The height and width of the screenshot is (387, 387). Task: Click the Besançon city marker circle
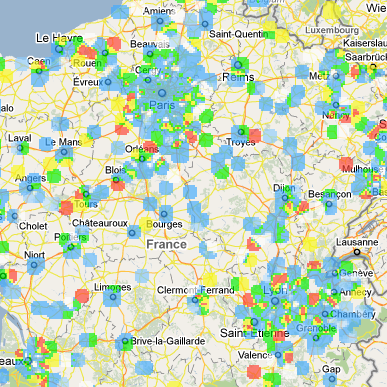pyautogui.click(x=329, y=204)
